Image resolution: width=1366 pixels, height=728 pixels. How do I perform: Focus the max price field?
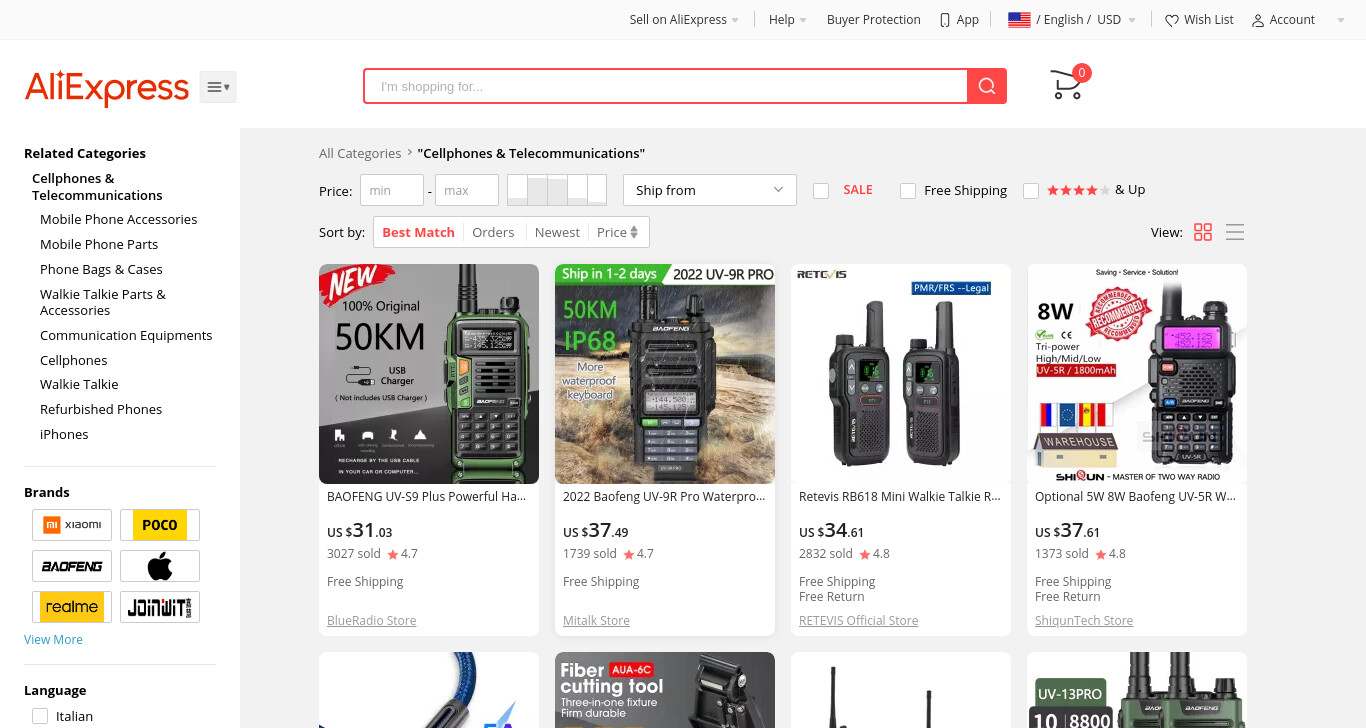(x=467, y=190)
